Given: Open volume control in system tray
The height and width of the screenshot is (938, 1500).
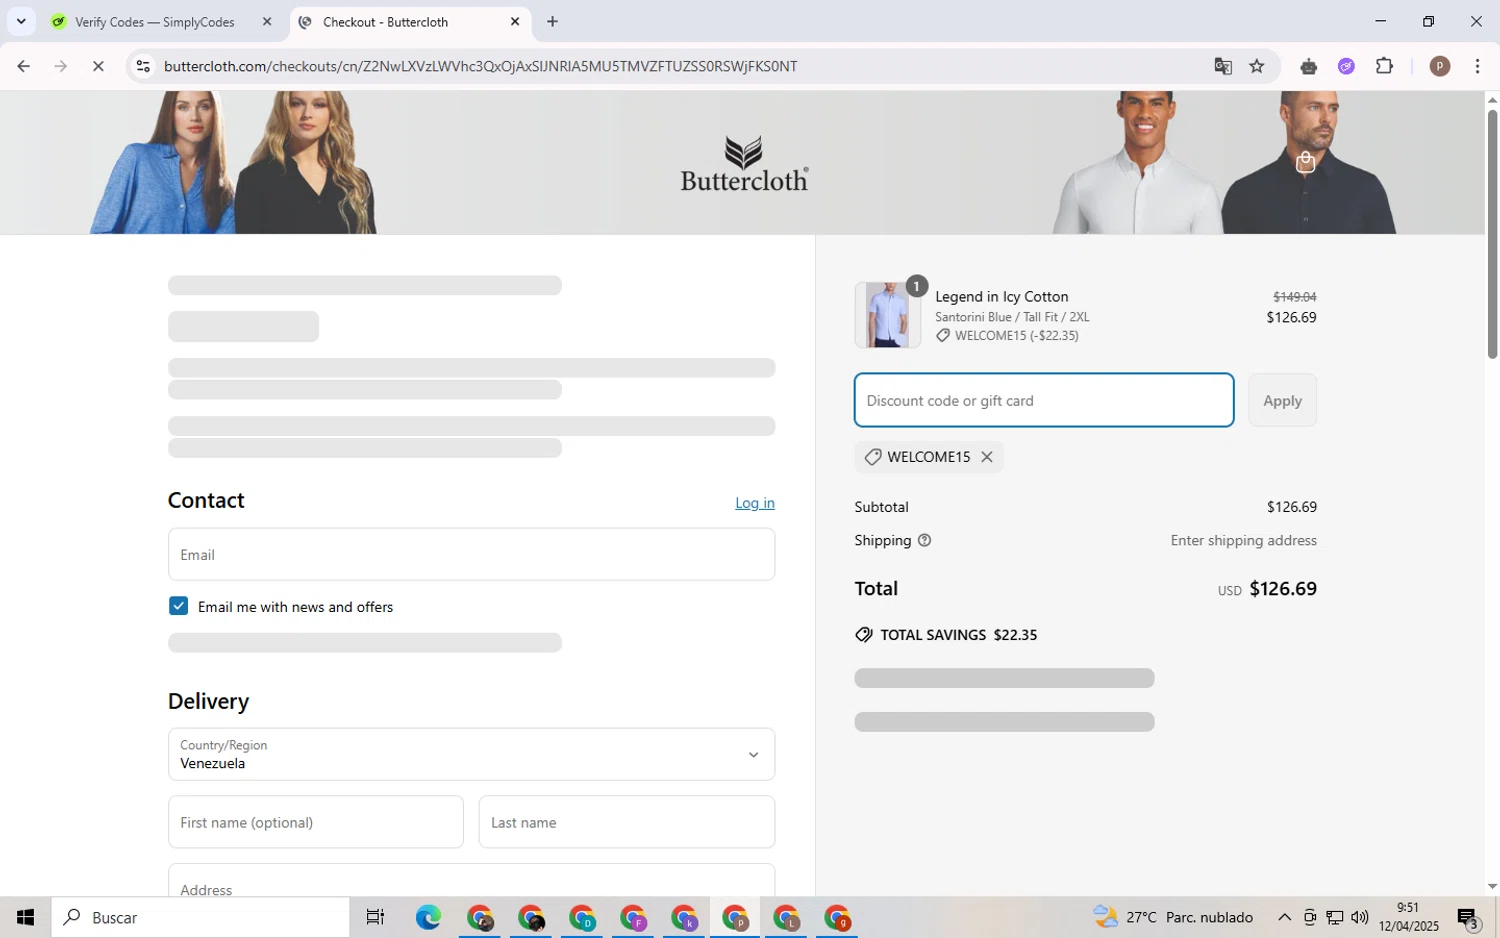Looking at the screenshot, I should click(1359, 917).
